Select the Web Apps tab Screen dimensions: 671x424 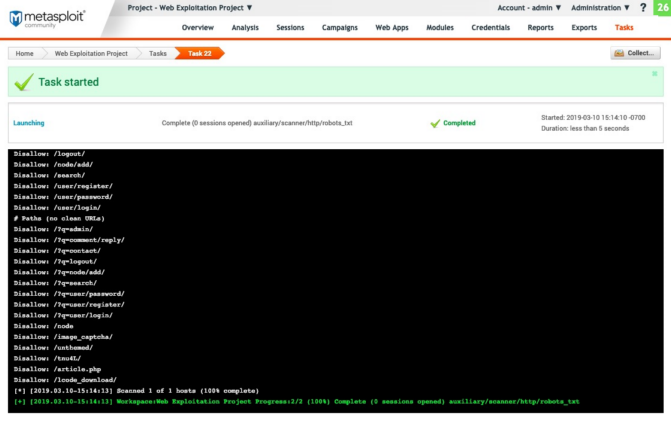(392, 27)
